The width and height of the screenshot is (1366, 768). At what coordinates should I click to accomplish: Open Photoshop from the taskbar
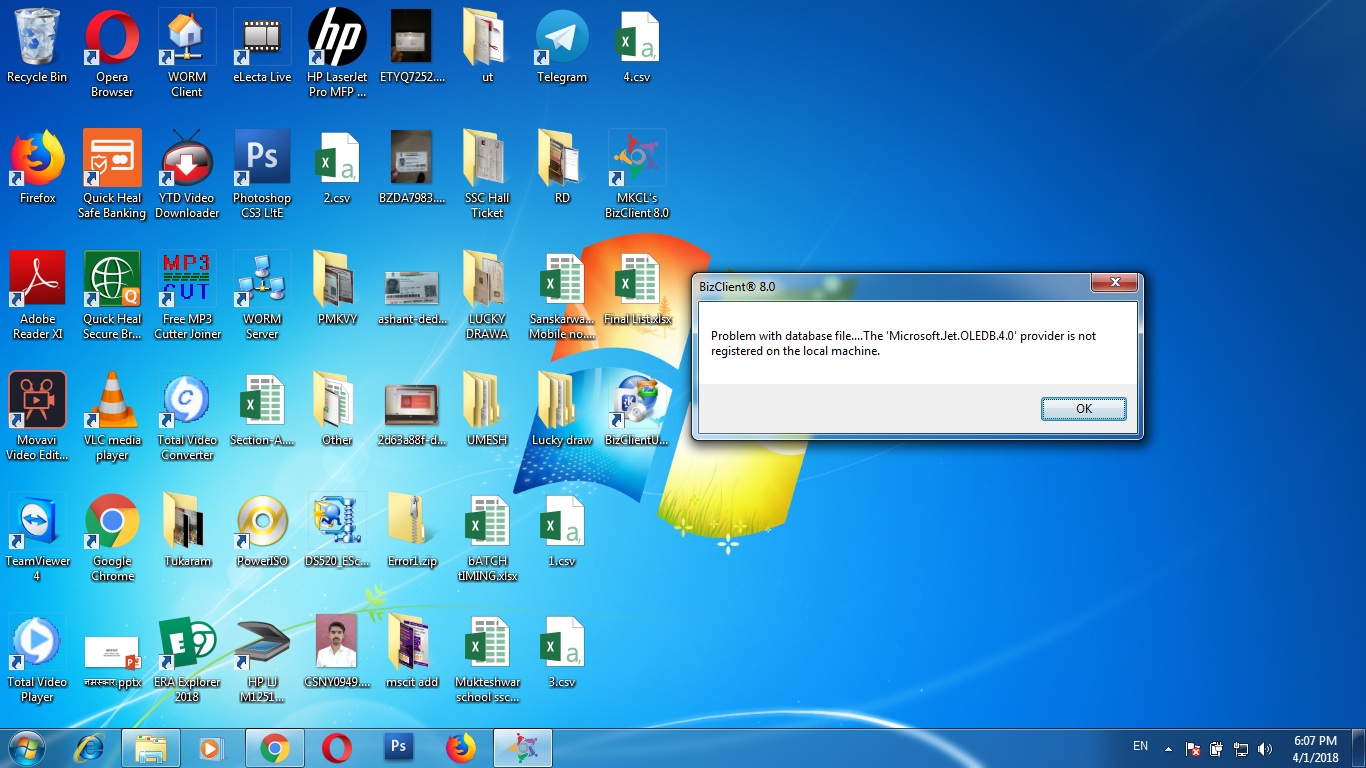click(398, 748)
